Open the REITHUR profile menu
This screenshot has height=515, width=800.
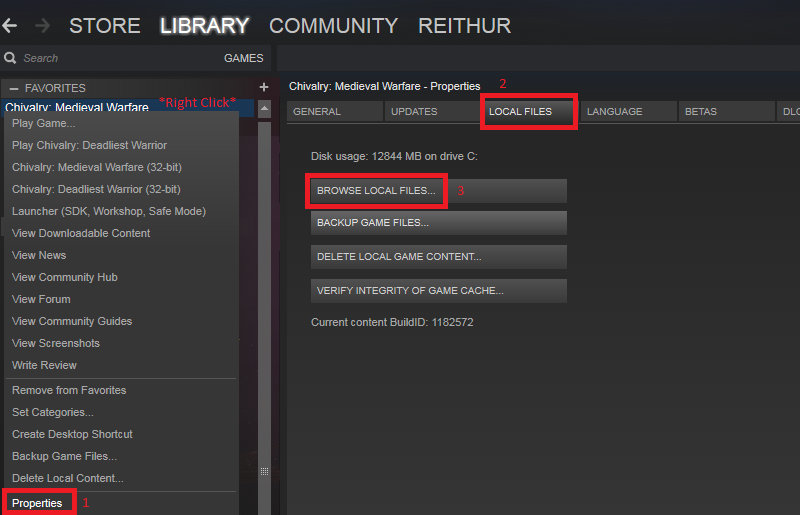point(464,26)
